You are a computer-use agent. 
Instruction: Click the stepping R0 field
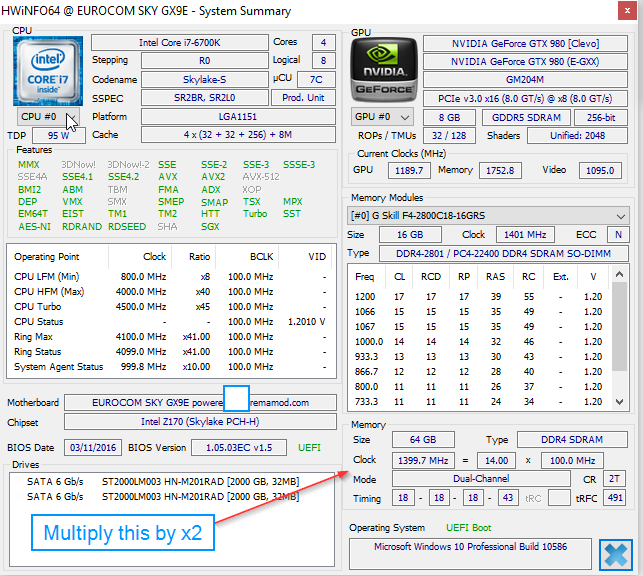(x=205, y=61)
